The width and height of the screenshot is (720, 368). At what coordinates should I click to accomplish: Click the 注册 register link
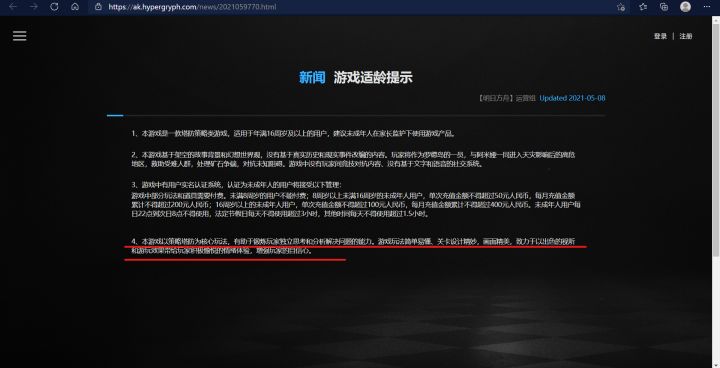686,36
